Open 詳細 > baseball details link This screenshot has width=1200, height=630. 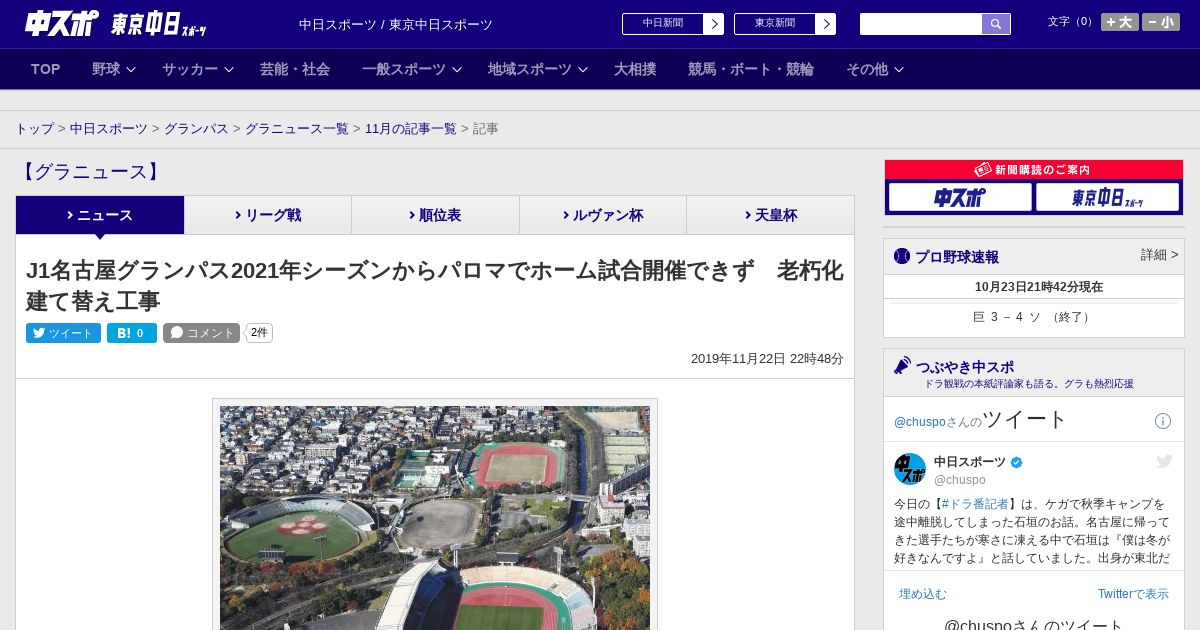[x=1159, y=255]
